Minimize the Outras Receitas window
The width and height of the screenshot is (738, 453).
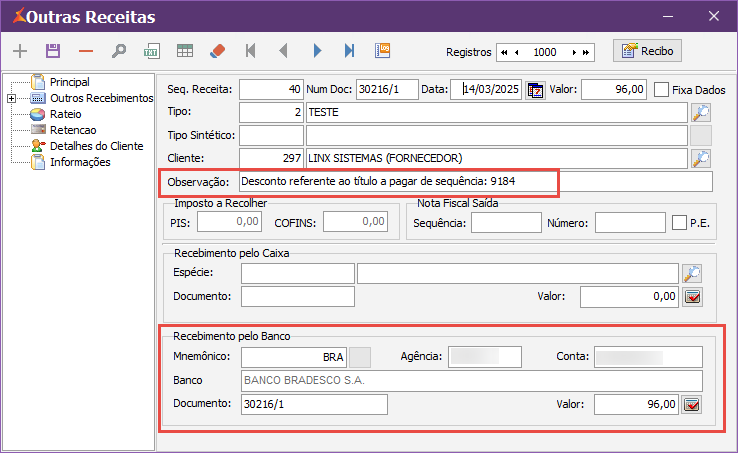click(x=668, y=16)
